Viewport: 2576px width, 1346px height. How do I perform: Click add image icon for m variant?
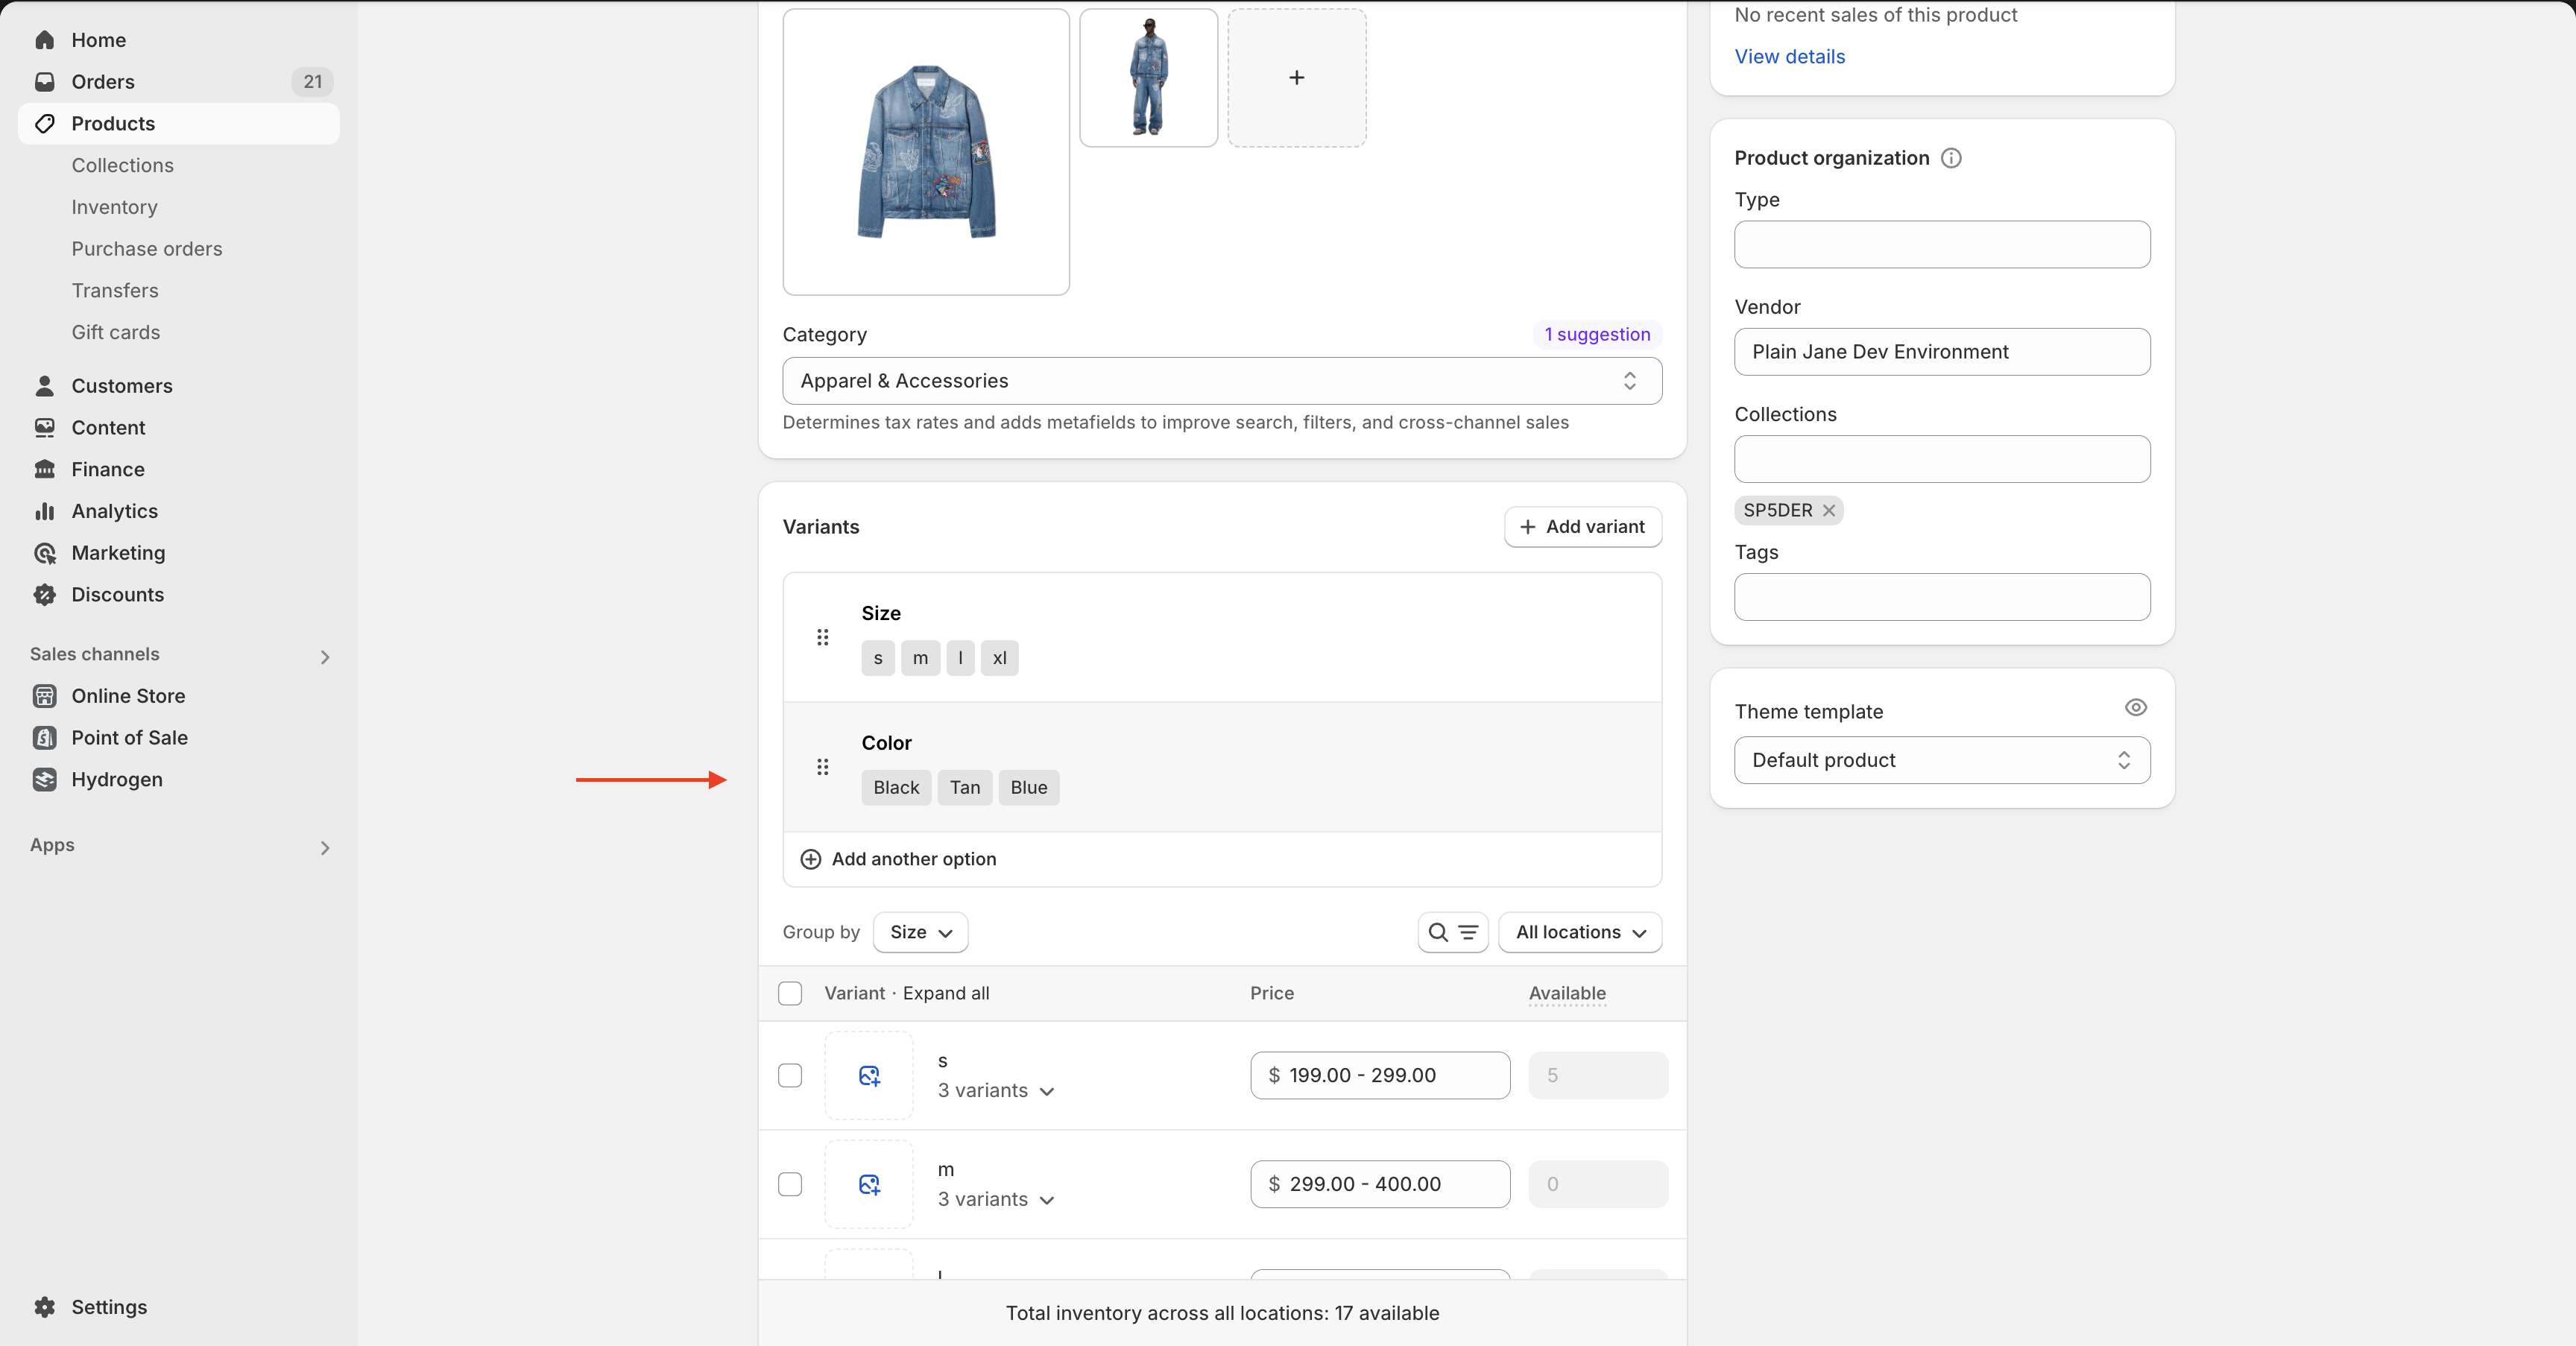tap(869, 1185)
